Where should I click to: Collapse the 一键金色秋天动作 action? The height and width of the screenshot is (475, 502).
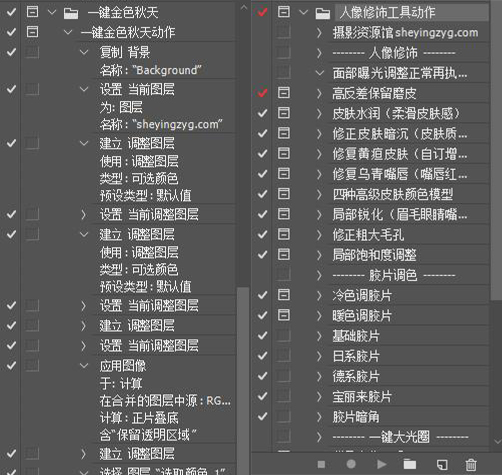[x=68, y=32]
